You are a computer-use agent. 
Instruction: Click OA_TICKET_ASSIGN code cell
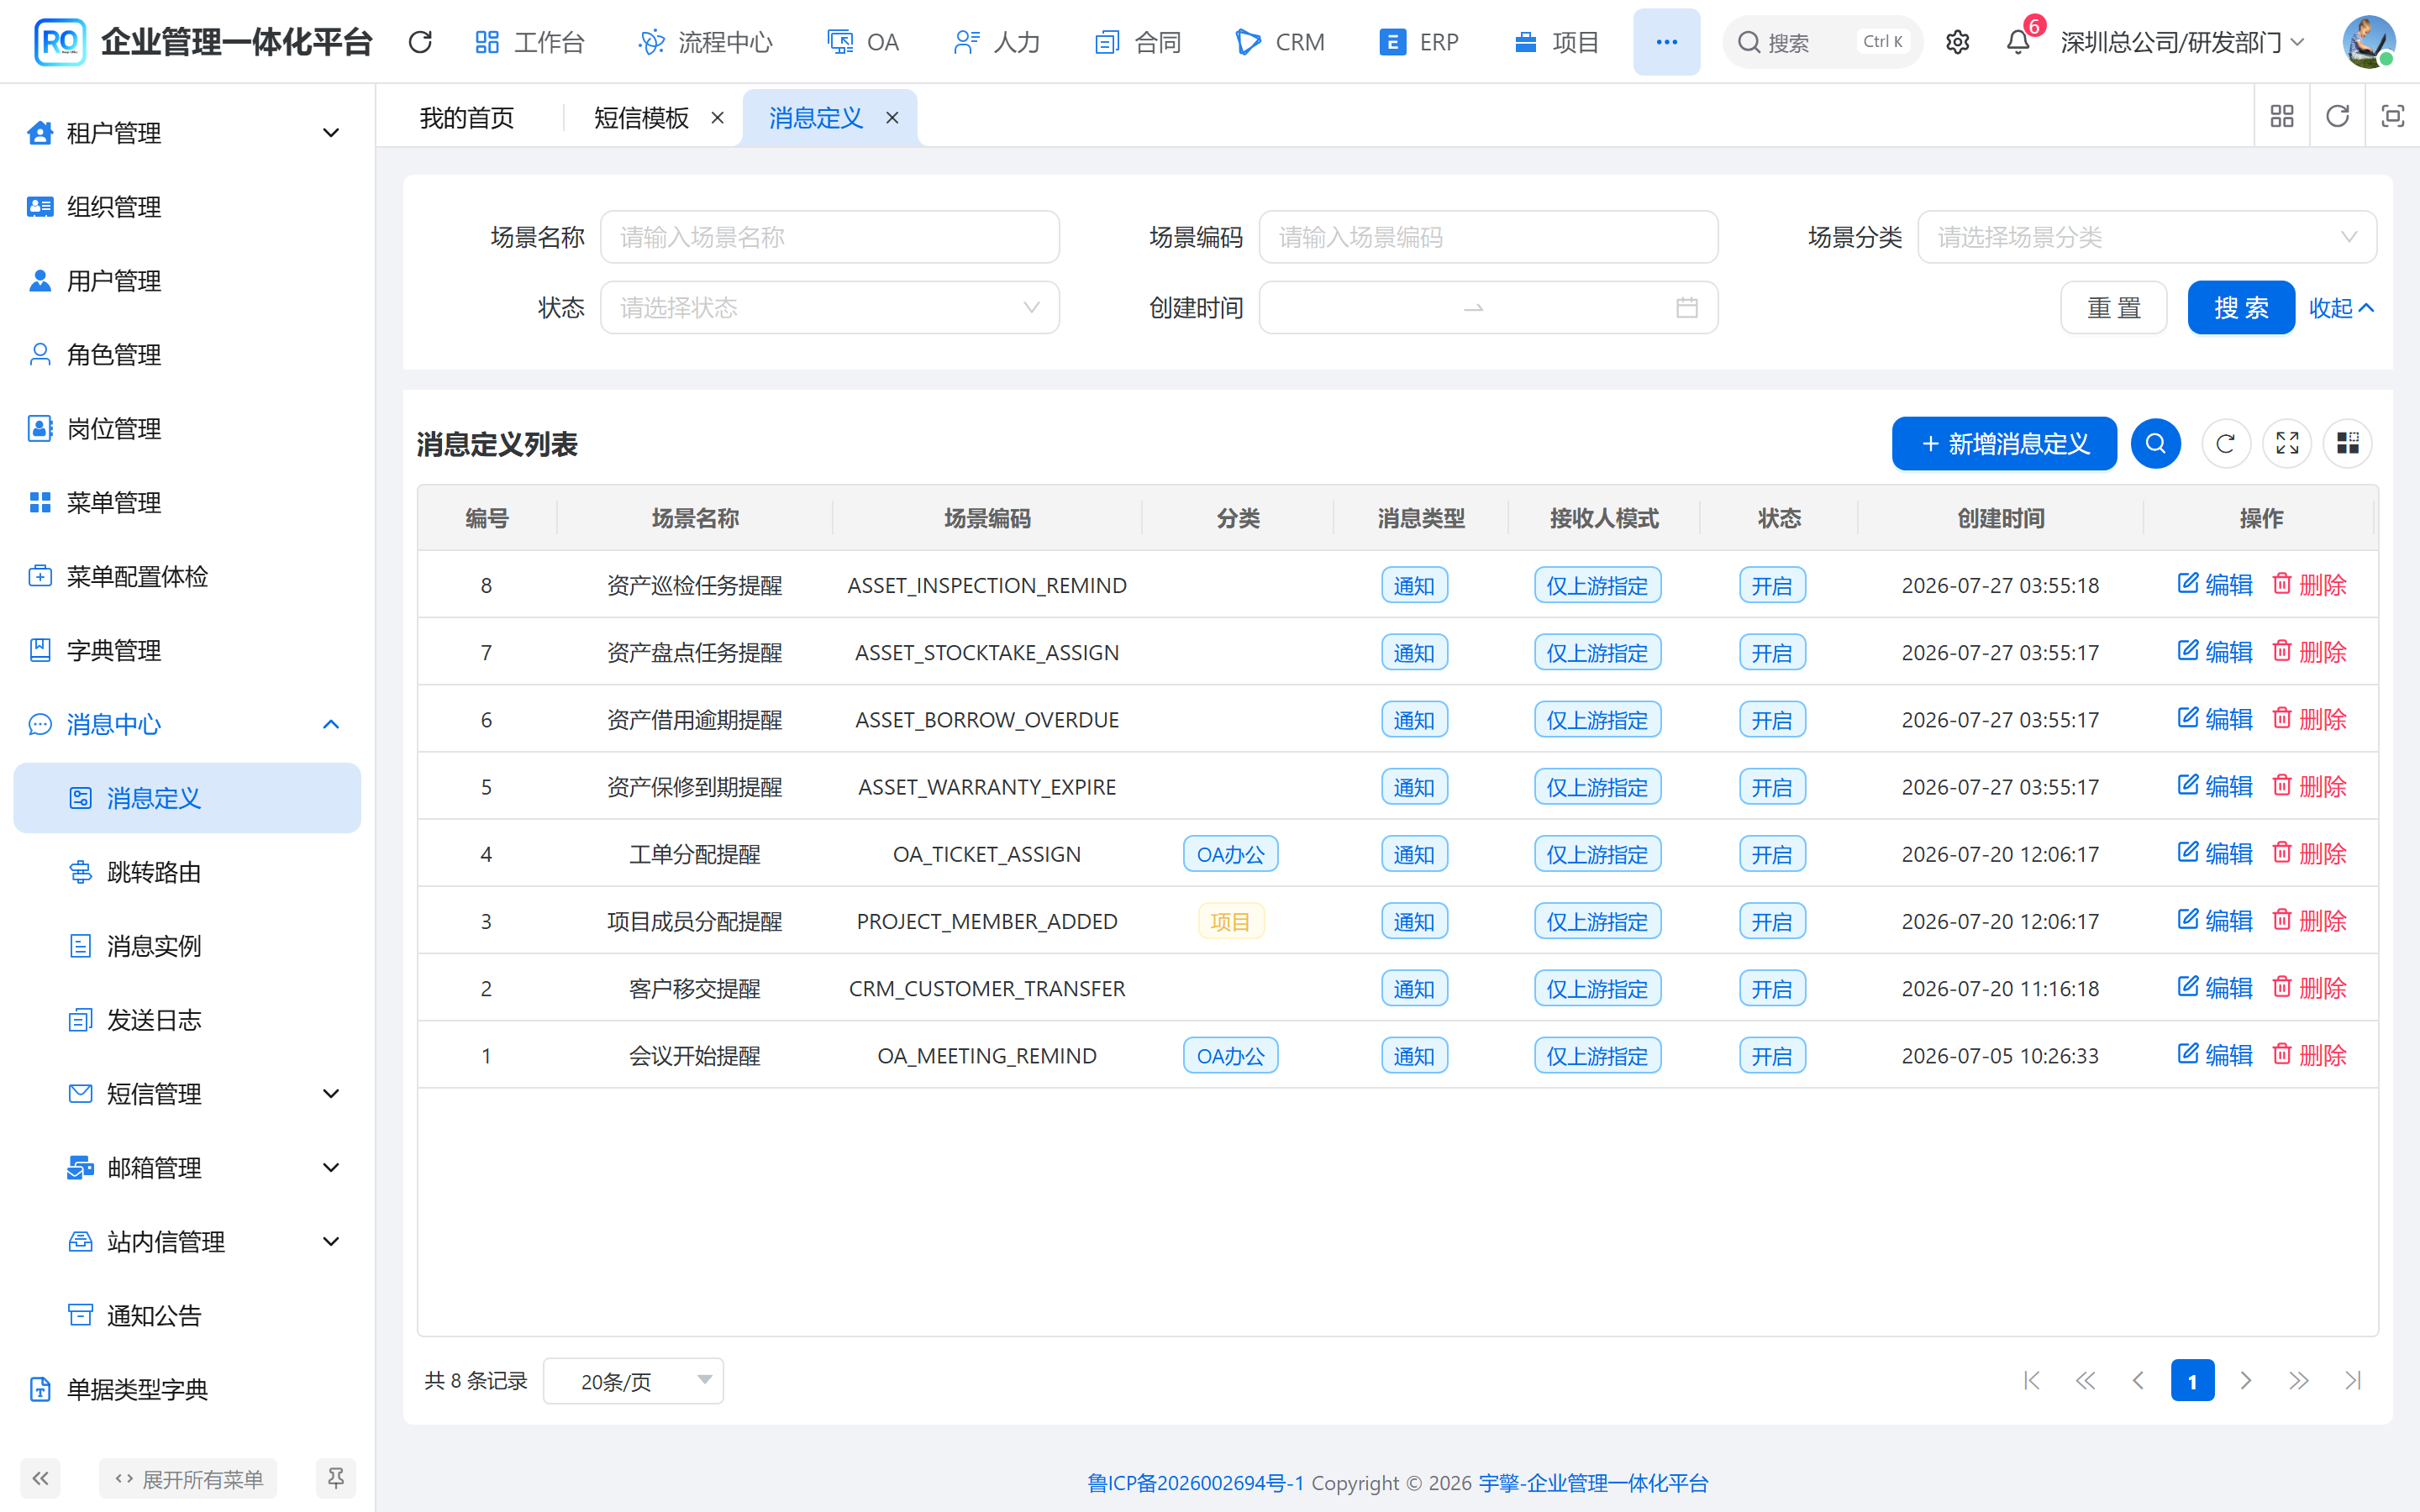coord(987,854)
